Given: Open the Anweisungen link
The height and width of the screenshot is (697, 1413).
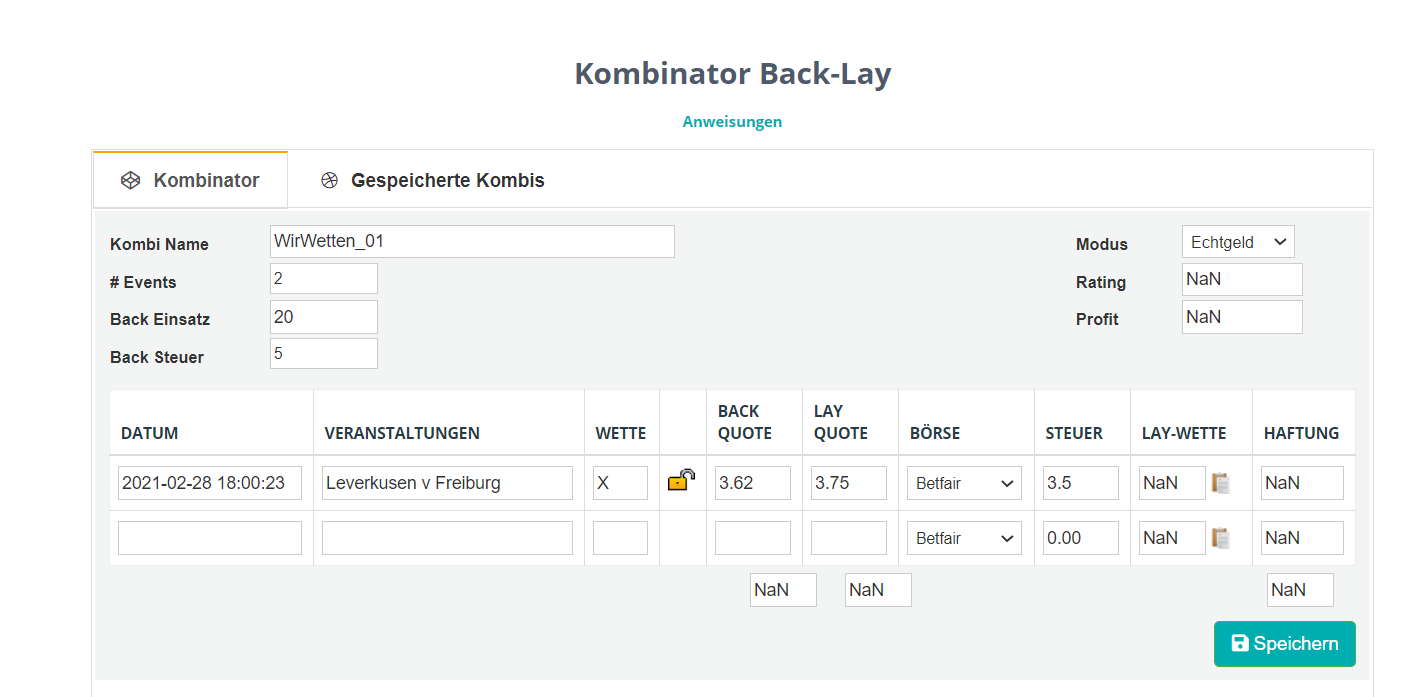Looking at the screenshot, I should tap(732, 121).
